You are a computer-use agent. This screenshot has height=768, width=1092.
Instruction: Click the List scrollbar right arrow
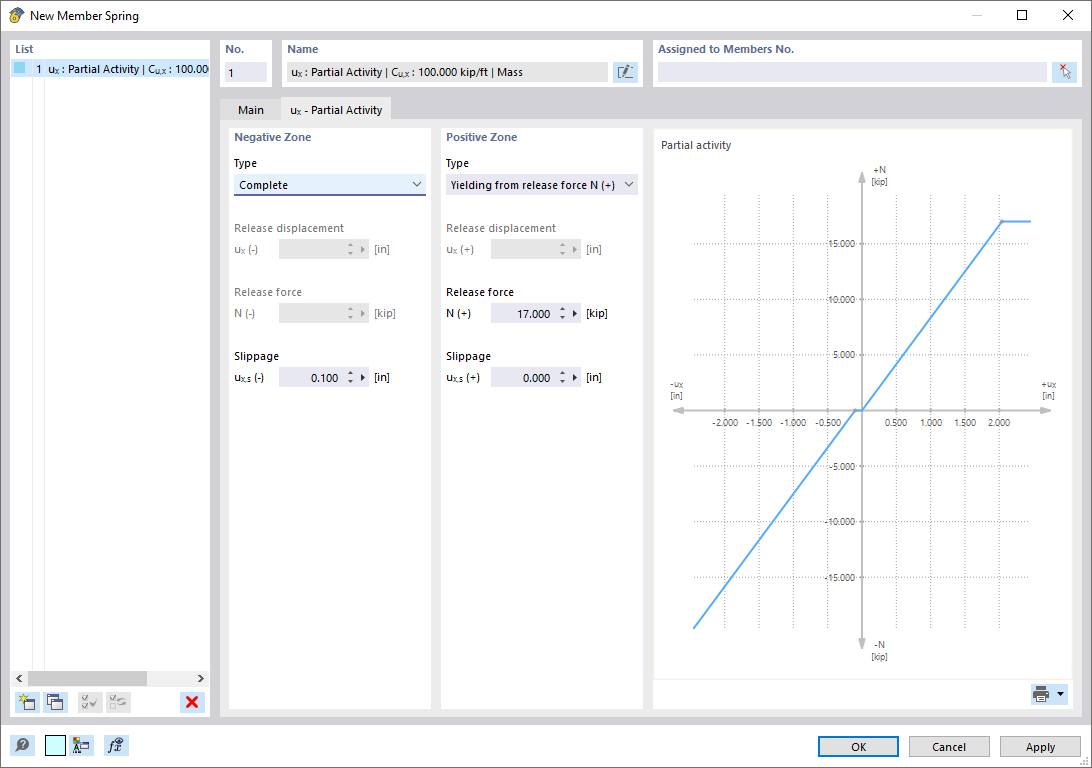[x=201, y=678]
